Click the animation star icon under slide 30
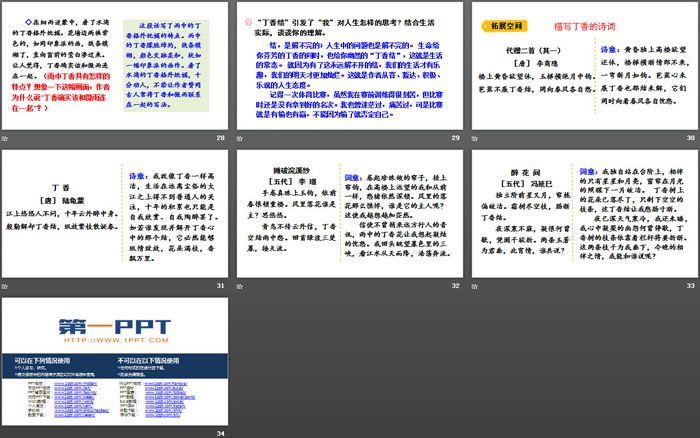Screen dimensions: 700x438 tap(474, 140)
